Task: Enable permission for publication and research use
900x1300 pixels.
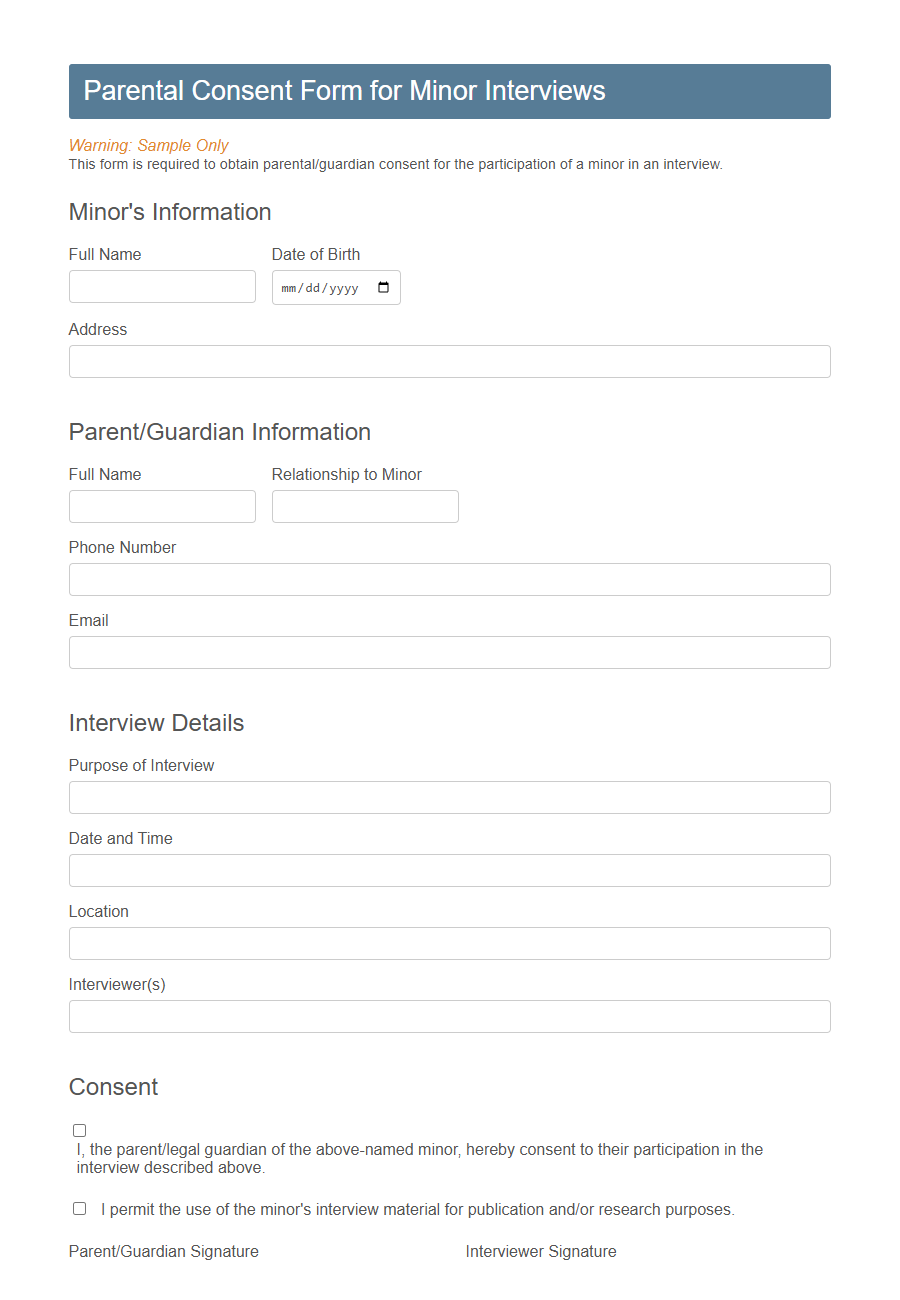Action: (79, 1208)
